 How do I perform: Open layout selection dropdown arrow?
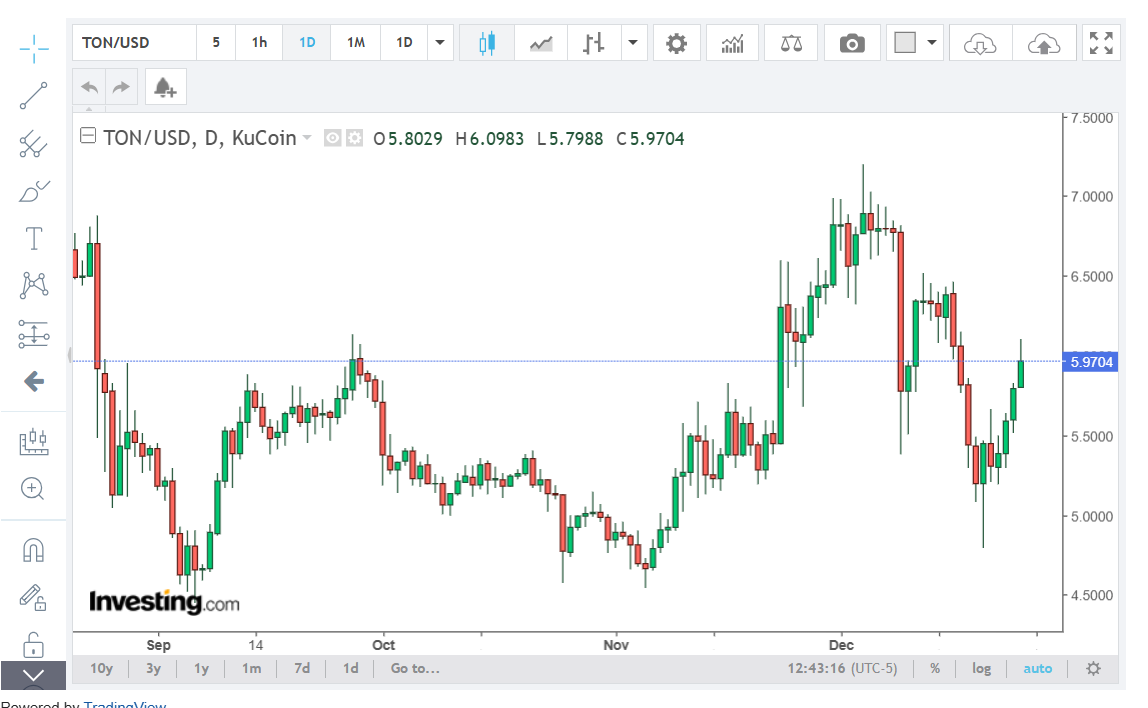click(931, 42)
